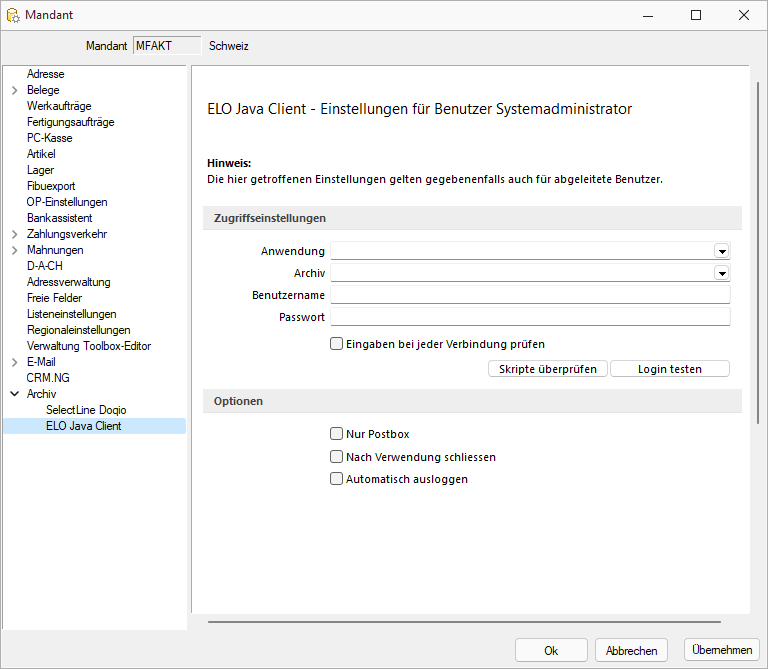Select Artikel in the tree
The image size is (768, 669).
coord(41,154)
